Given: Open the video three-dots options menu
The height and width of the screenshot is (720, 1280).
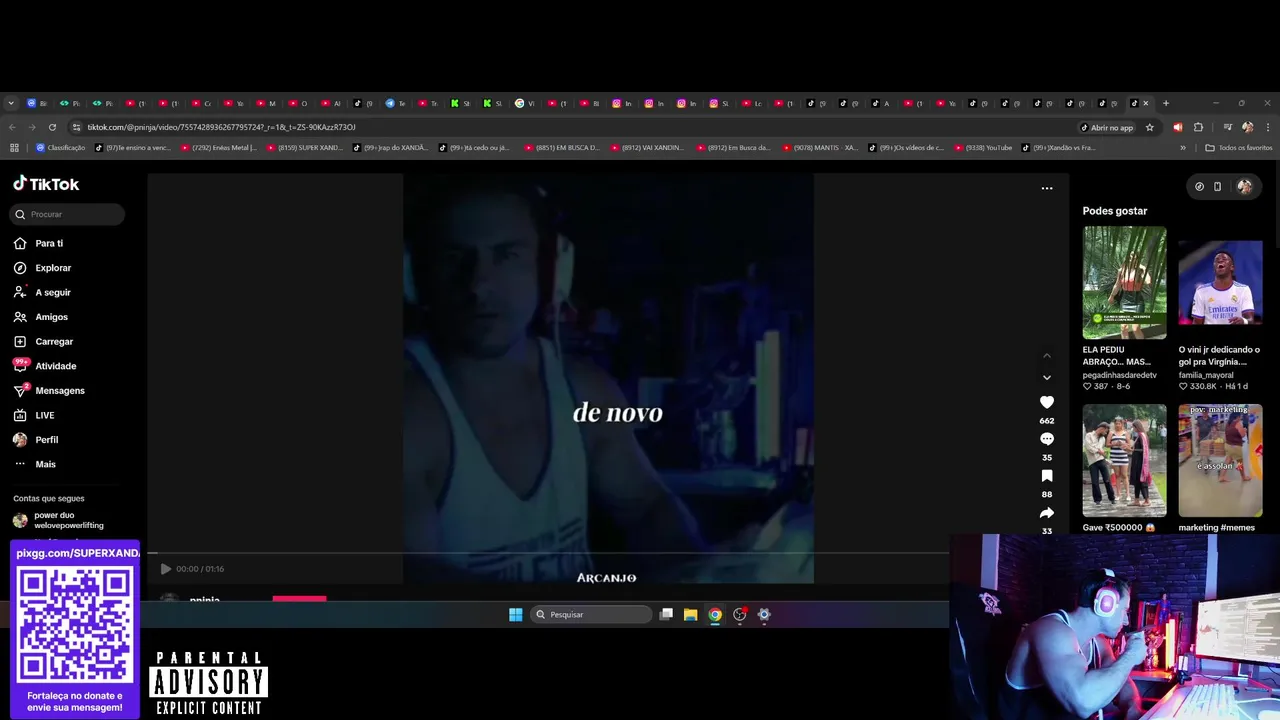Looking at the screenshot, I should tap(1047, 188).
